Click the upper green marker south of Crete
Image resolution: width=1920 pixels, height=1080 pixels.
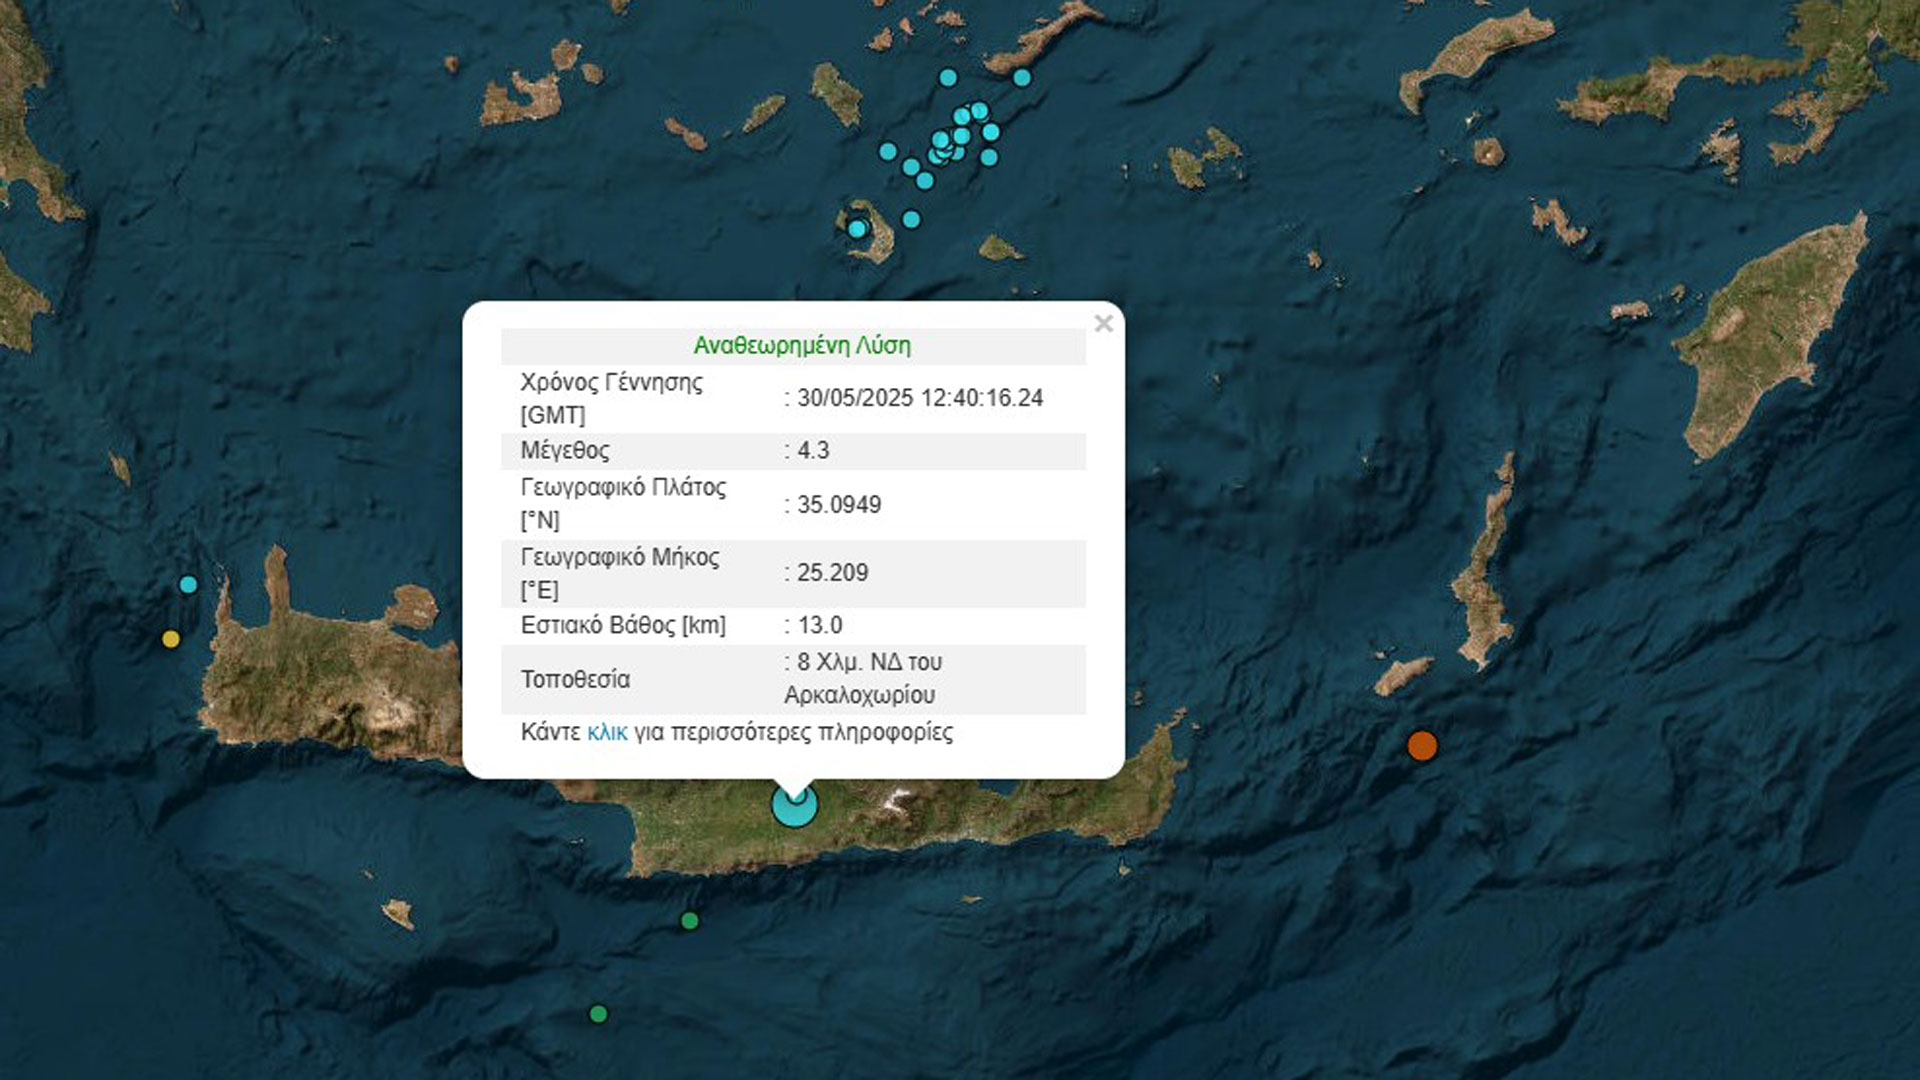point(689,920)
